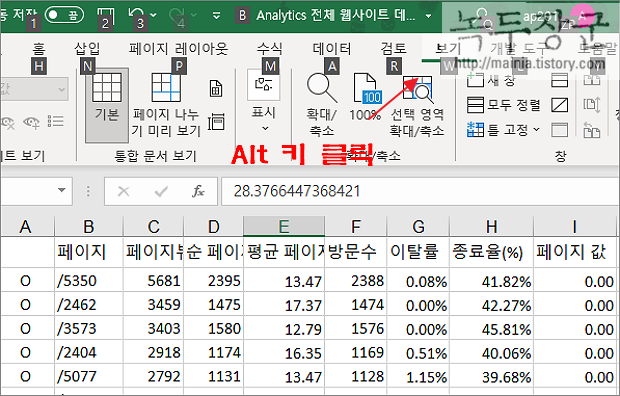Click the Hide window icon
Viewport: 620px width, 396px height.
[560, 105]
